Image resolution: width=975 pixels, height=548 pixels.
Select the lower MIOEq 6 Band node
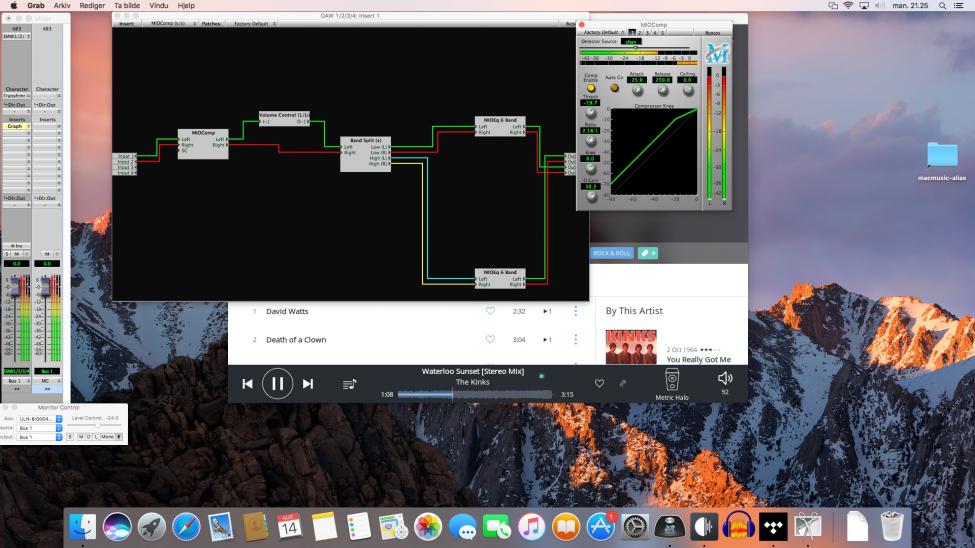click(500, 278)
